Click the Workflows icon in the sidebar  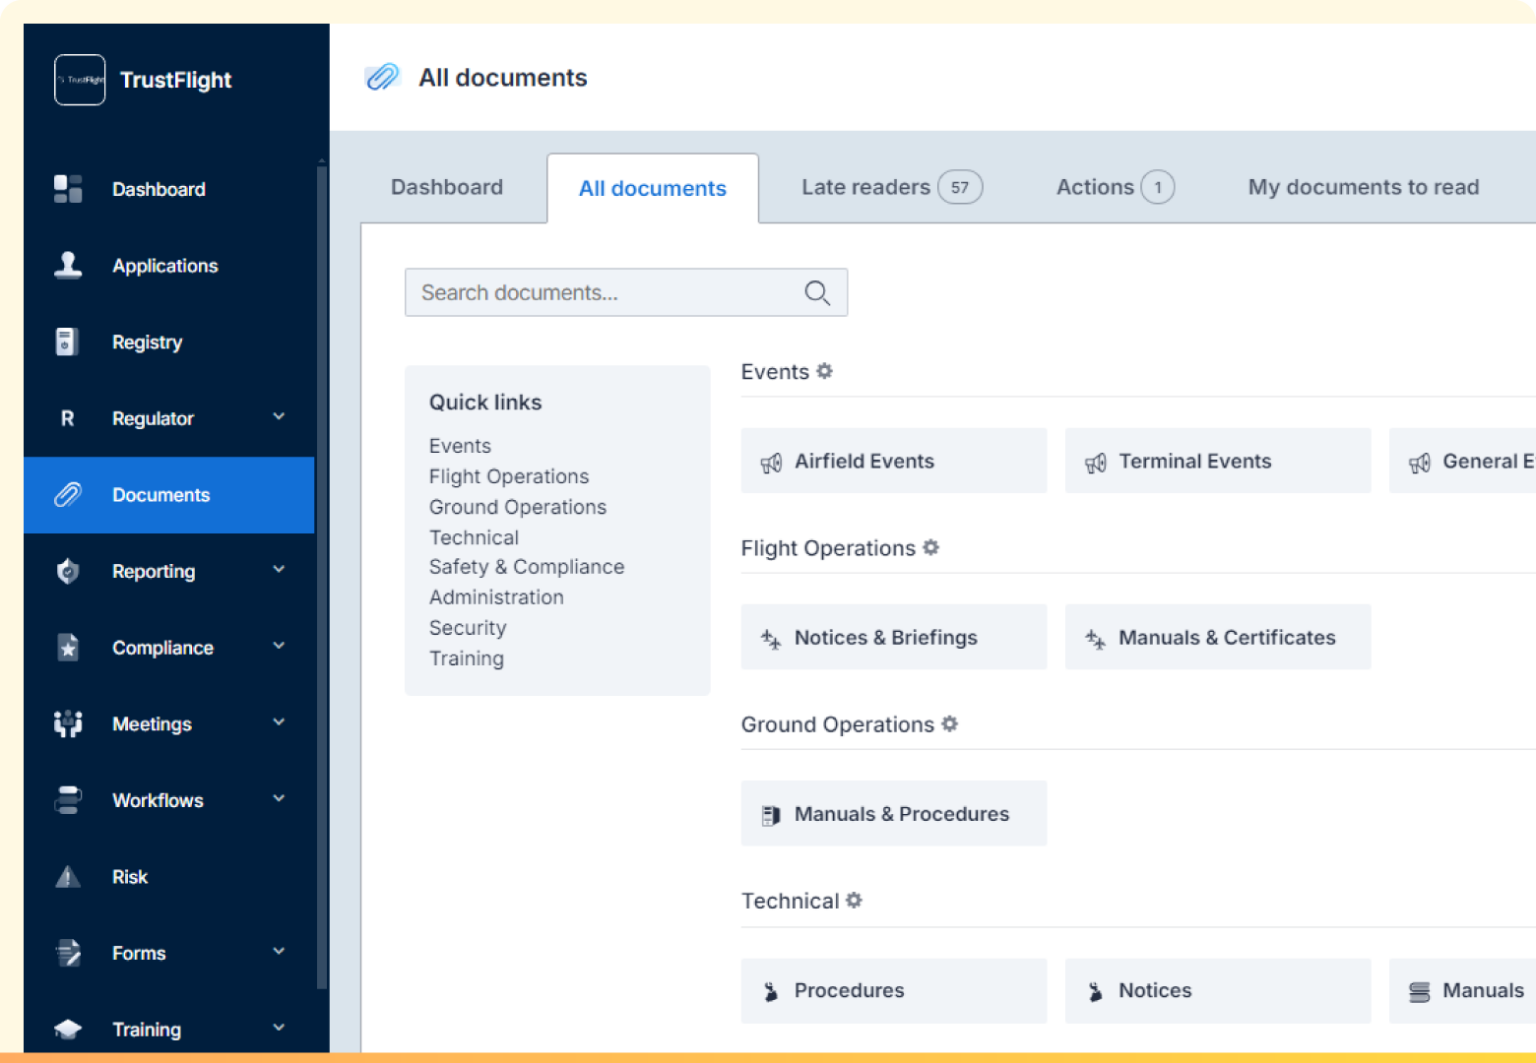67,799
